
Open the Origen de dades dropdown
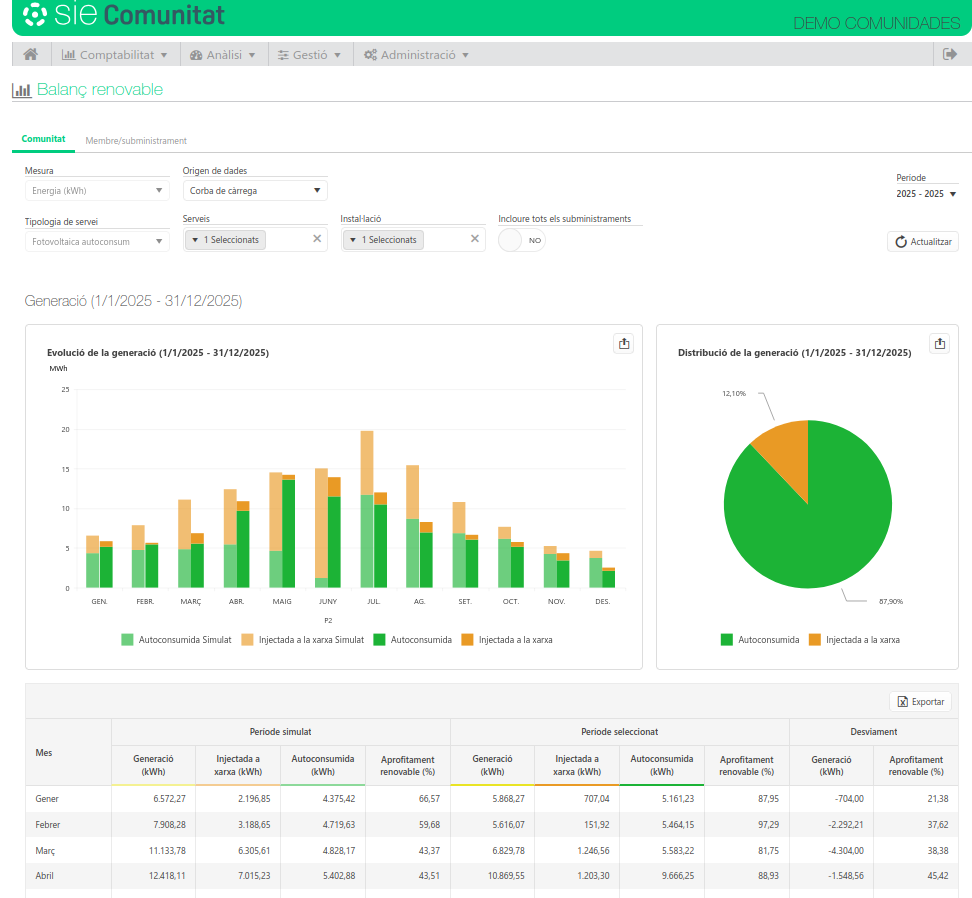[255, 190]
